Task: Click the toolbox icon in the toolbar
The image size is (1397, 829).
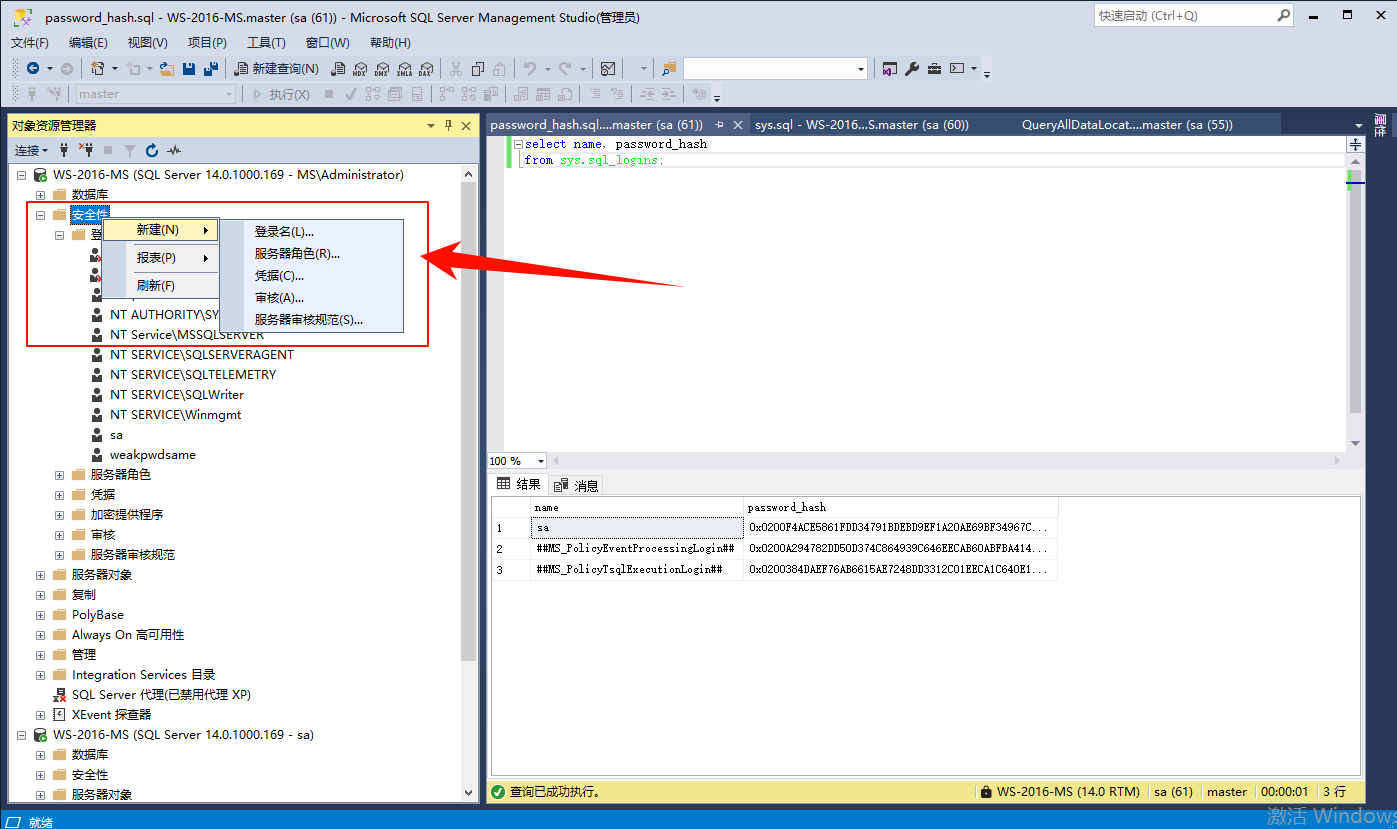Action: click(x=934, y=69)
